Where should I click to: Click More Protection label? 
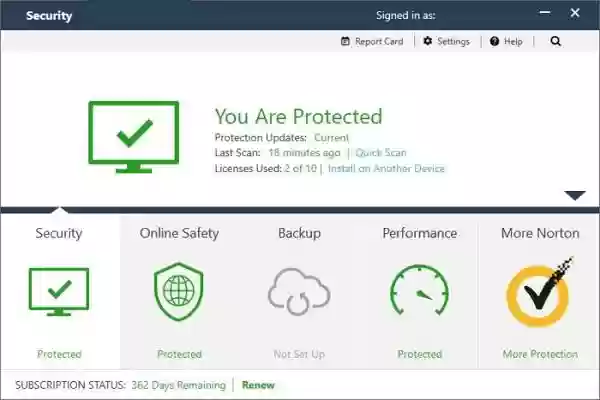coord(540,354)
